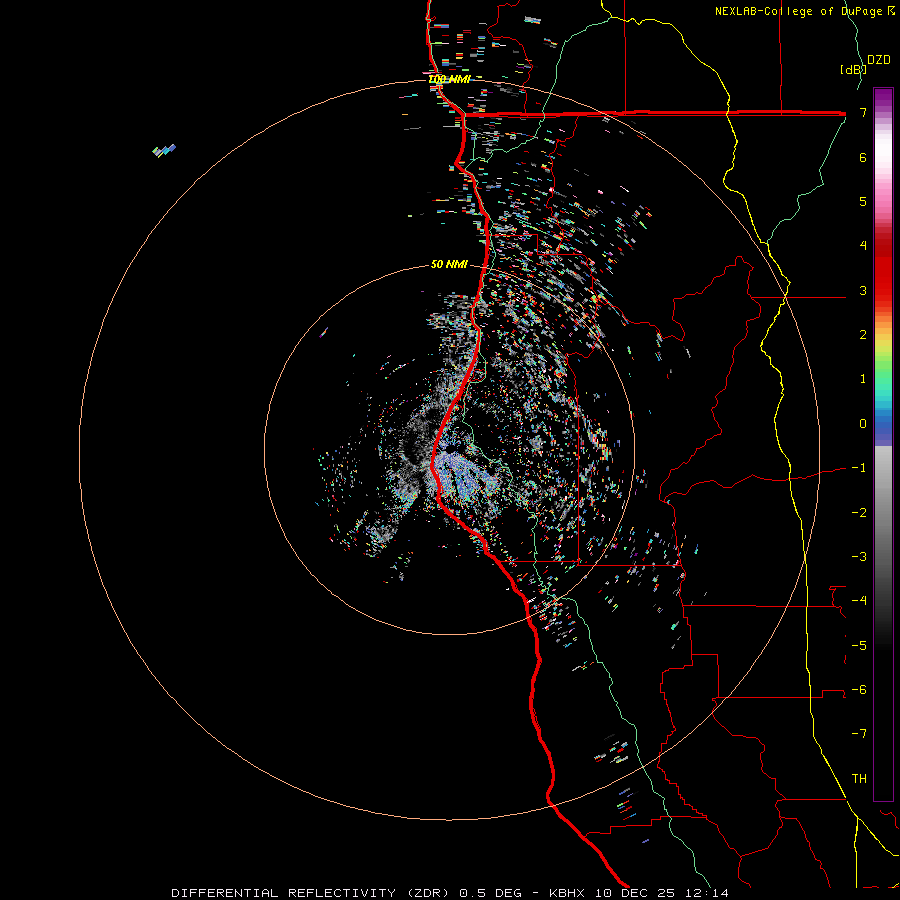
Task: Click the -7 scale label
Action: (859, 734)
